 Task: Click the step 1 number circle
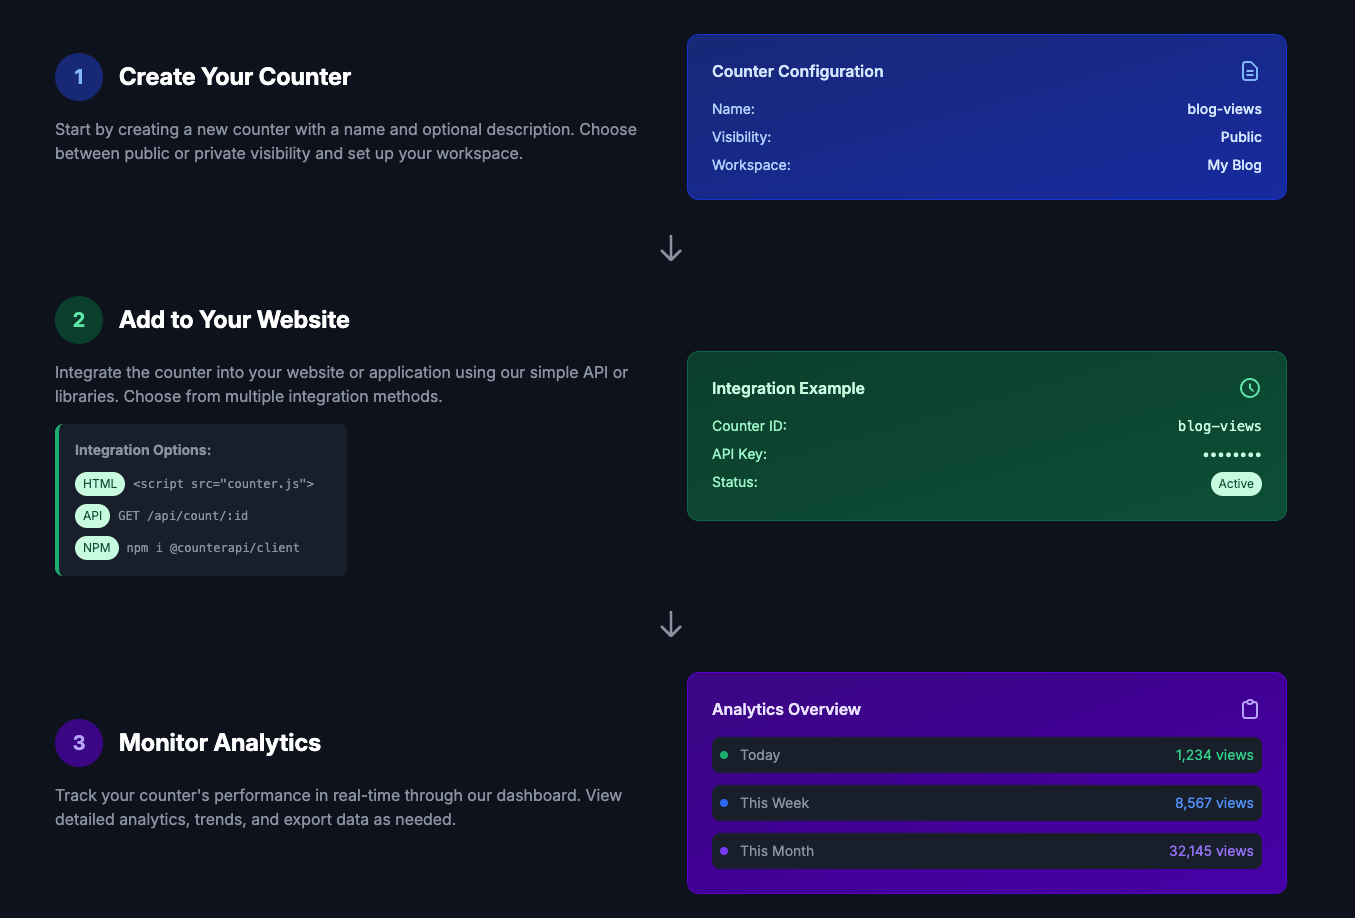79,77
